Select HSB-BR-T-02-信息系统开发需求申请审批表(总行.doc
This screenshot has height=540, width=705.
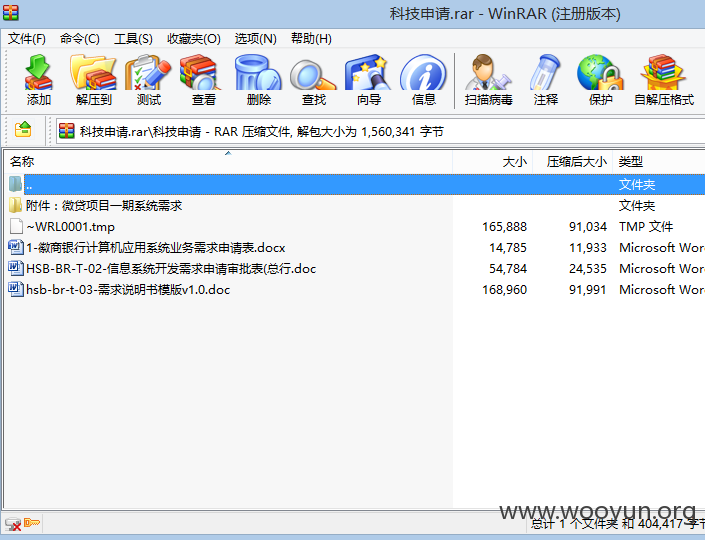(x=171, y=268)
